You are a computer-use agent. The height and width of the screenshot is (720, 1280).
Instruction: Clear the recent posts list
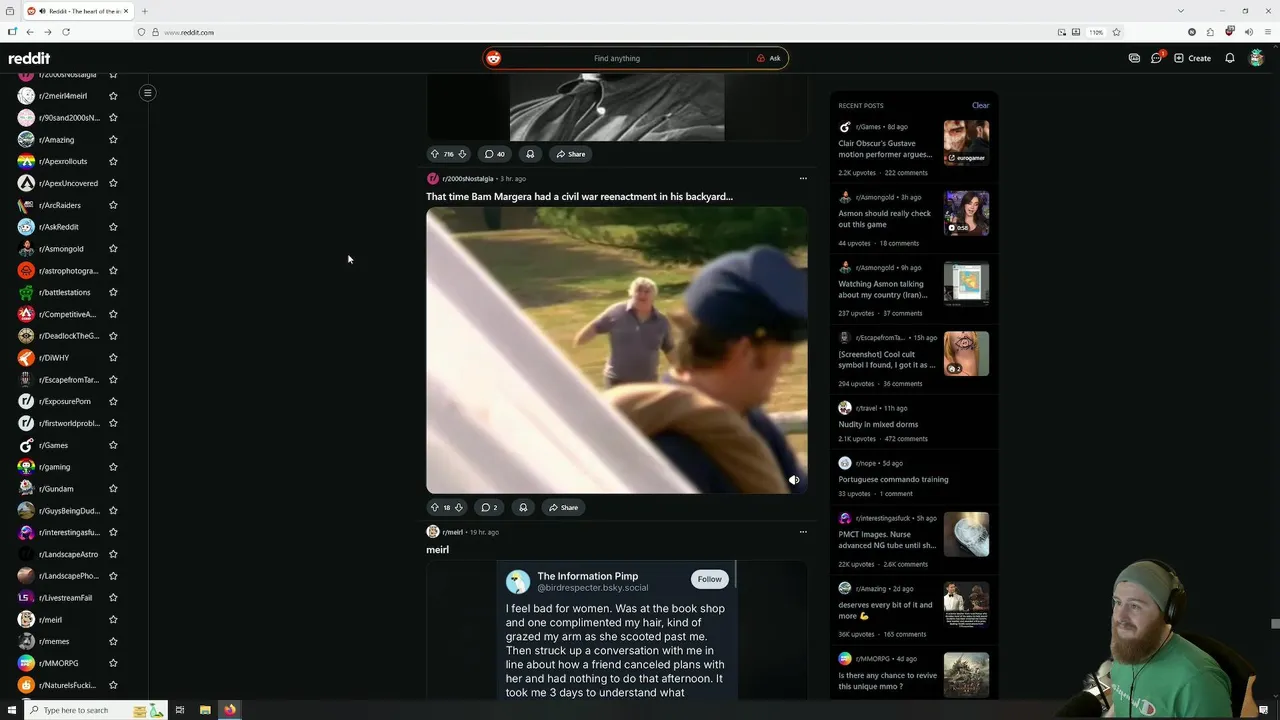[x=980, y=105]
